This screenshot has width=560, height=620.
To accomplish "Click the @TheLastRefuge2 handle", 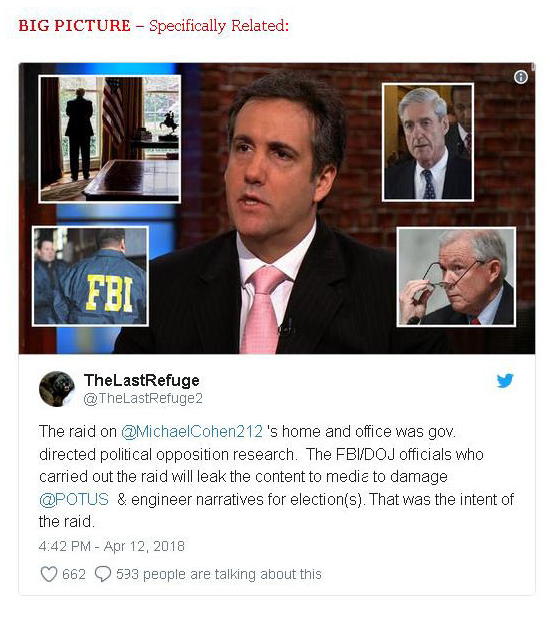I will click(x=143, y=398).
